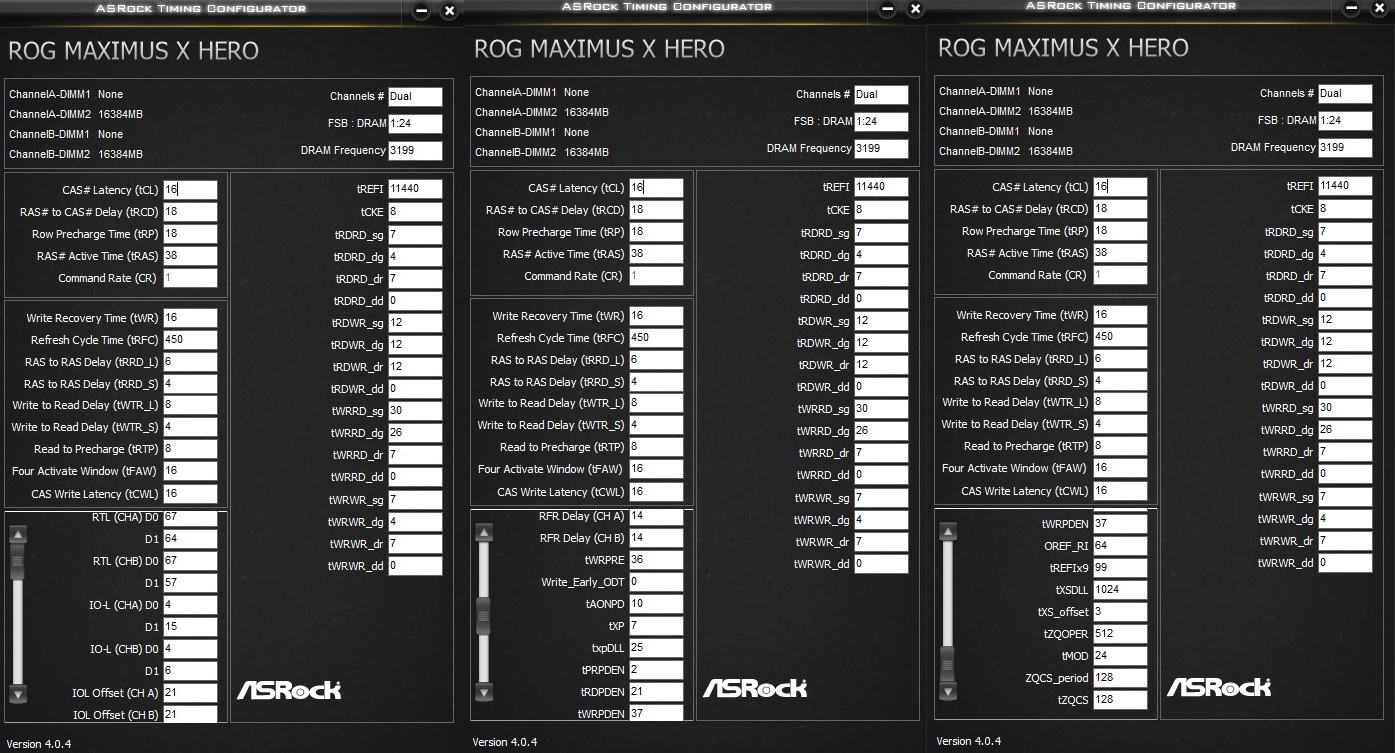Viewport: 1395px width, 753px height.
Task: Click the scroll thumb beside the tZQOPER list
Action: coord(948,662)
